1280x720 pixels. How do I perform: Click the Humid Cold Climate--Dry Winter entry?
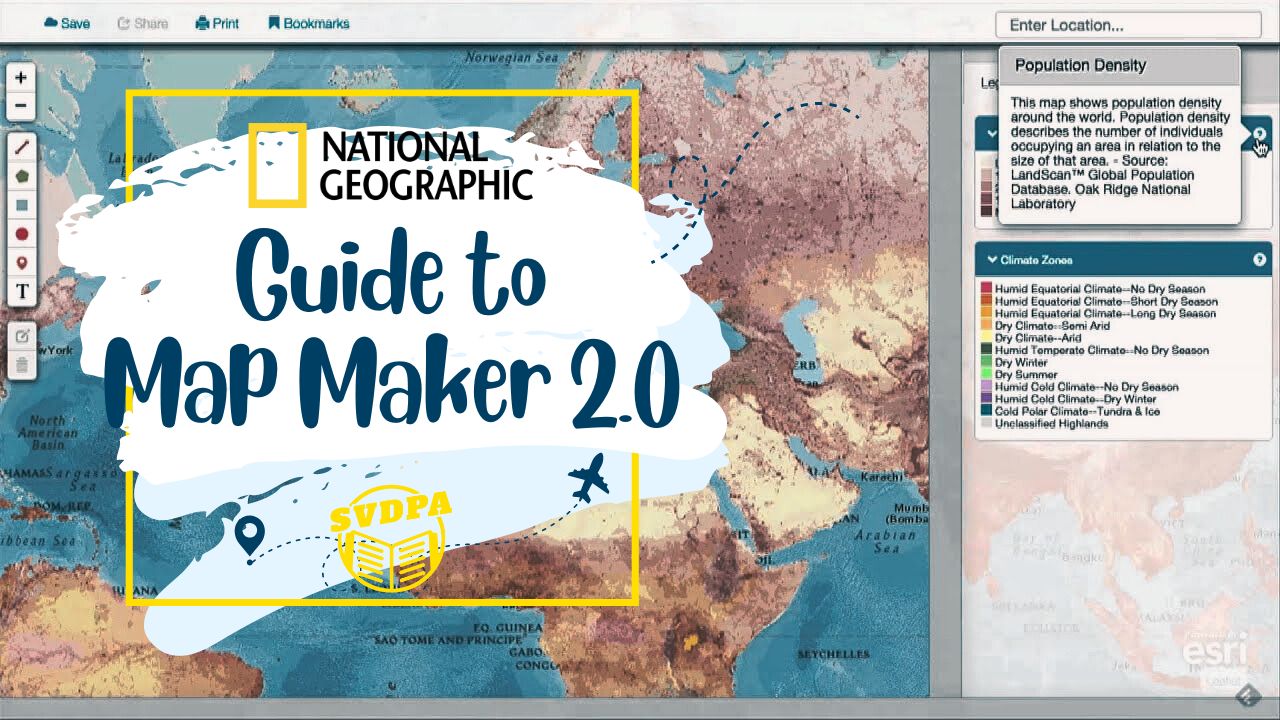[x=1076, y=399]
